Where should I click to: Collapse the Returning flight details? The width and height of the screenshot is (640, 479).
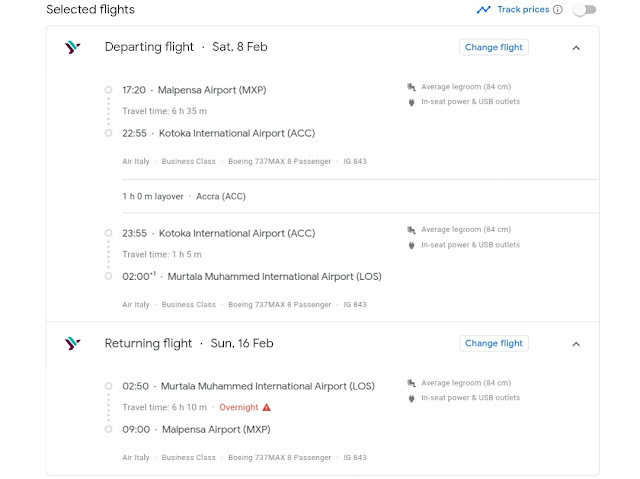click(576, 343)
